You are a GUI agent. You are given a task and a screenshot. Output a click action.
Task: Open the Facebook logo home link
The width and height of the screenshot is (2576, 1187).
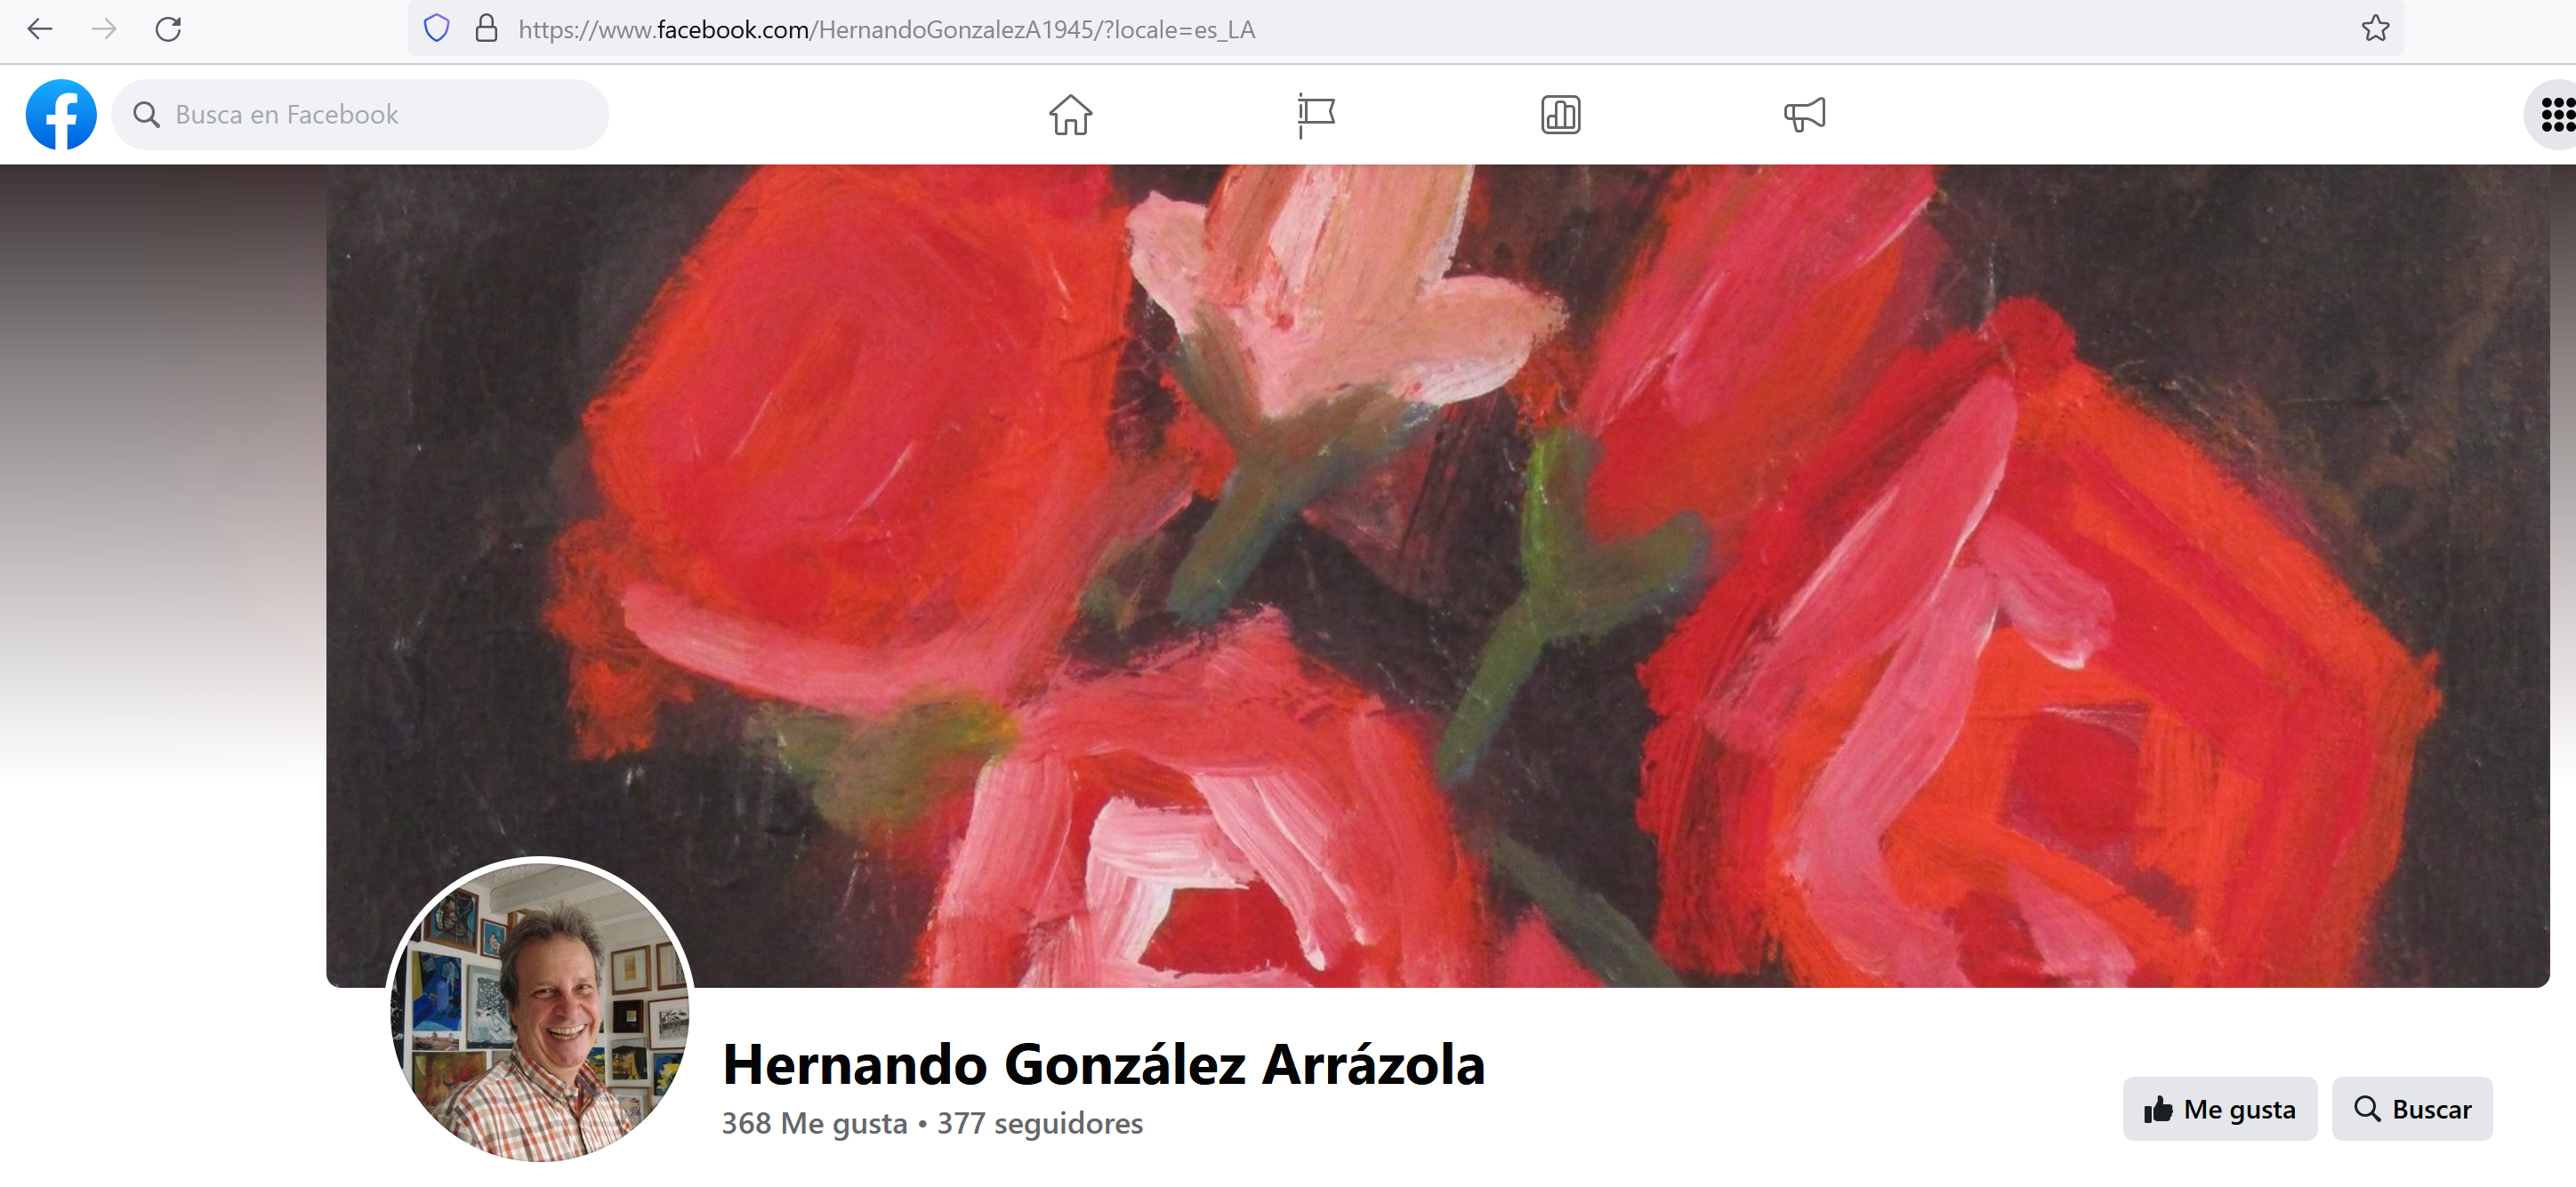pyautogui.click(x=61, y=115)
